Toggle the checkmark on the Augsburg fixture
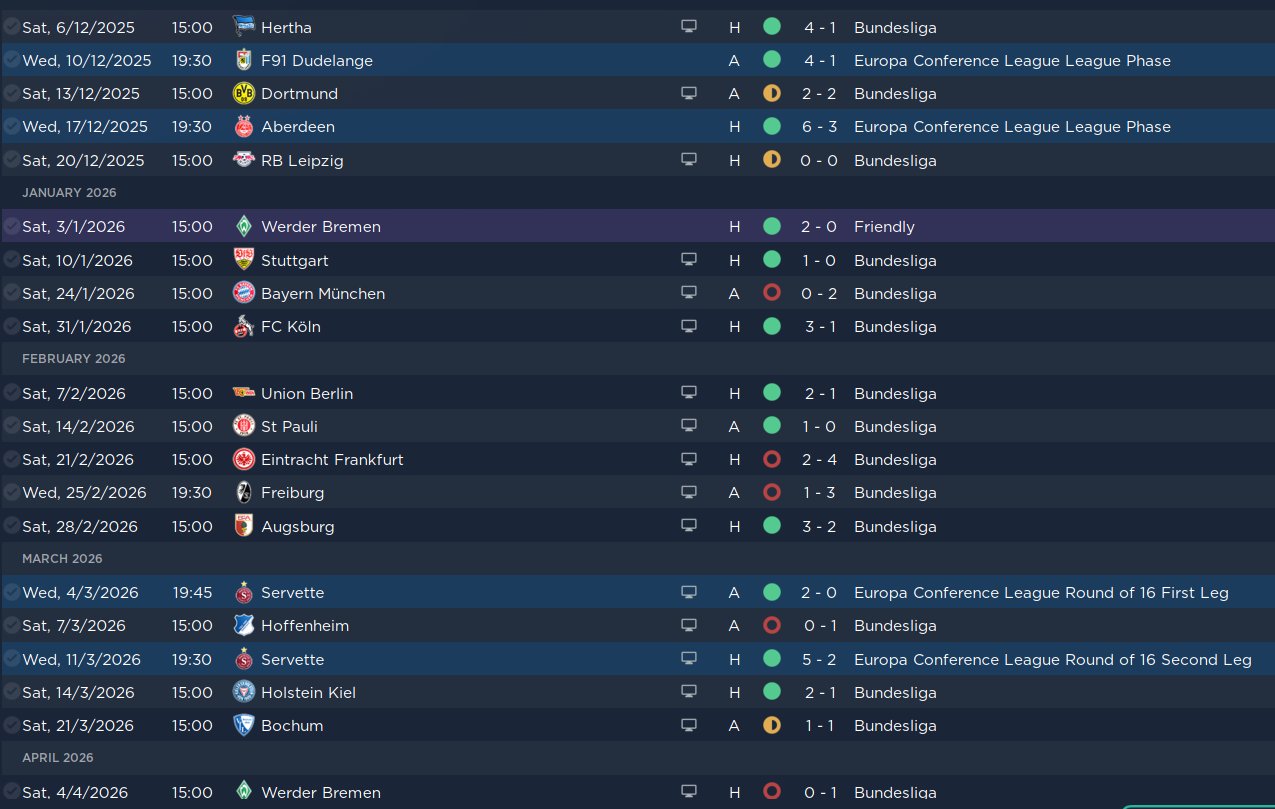 [x=12, y=526]
